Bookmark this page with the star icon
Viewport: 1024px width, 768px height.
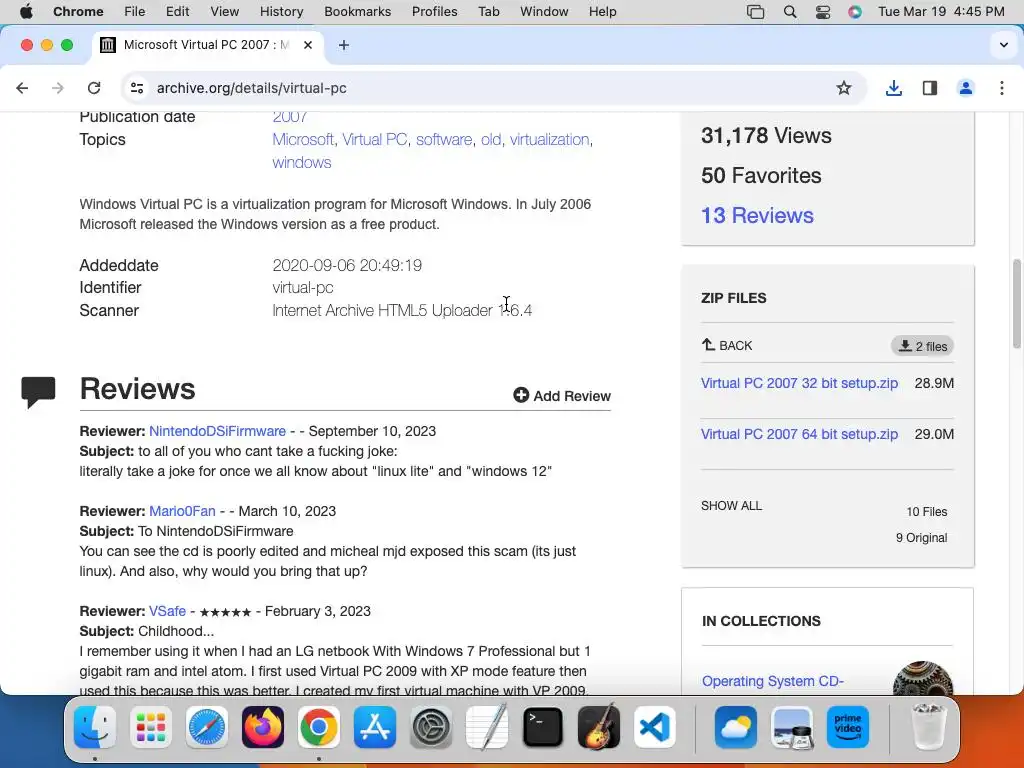point(844,88)
